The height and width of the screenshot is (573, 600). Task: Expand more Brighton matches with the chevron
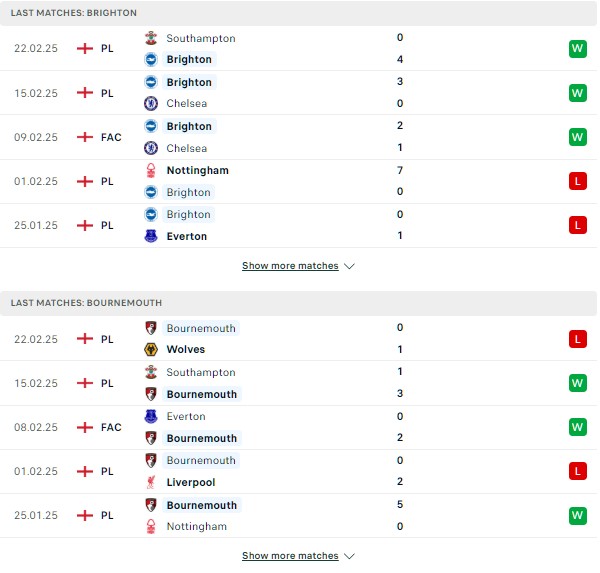coord(349,266)
